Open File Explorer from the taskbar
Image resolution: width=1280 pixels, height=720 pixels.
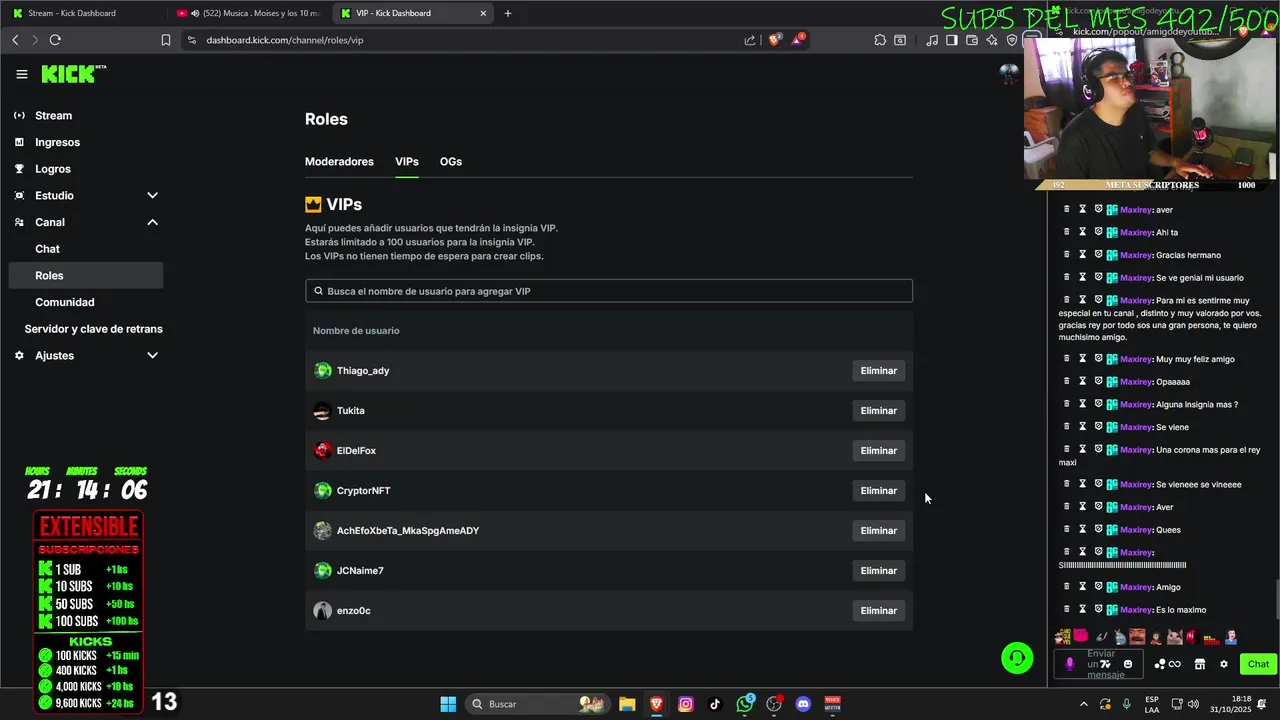tap(627, 704)
